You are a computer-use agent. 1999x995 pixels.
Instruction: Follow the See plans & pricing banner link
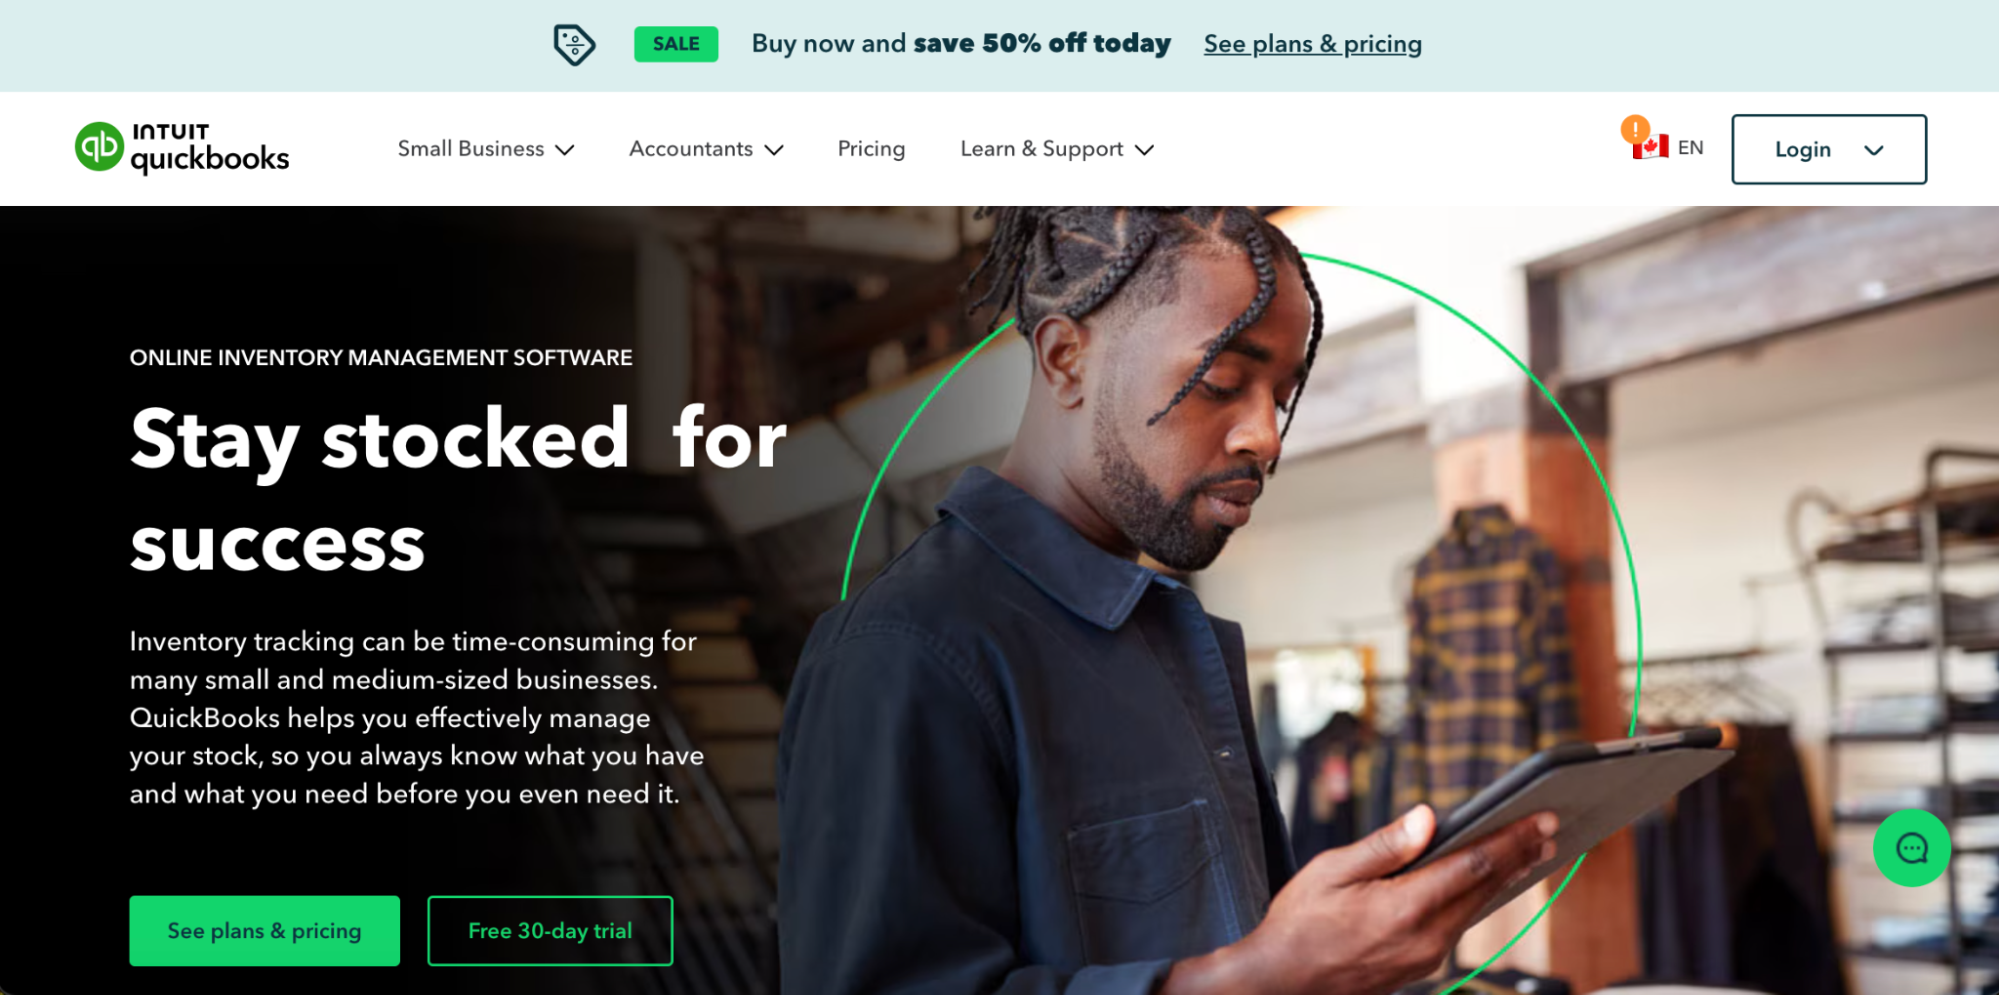pos(1312,44)
